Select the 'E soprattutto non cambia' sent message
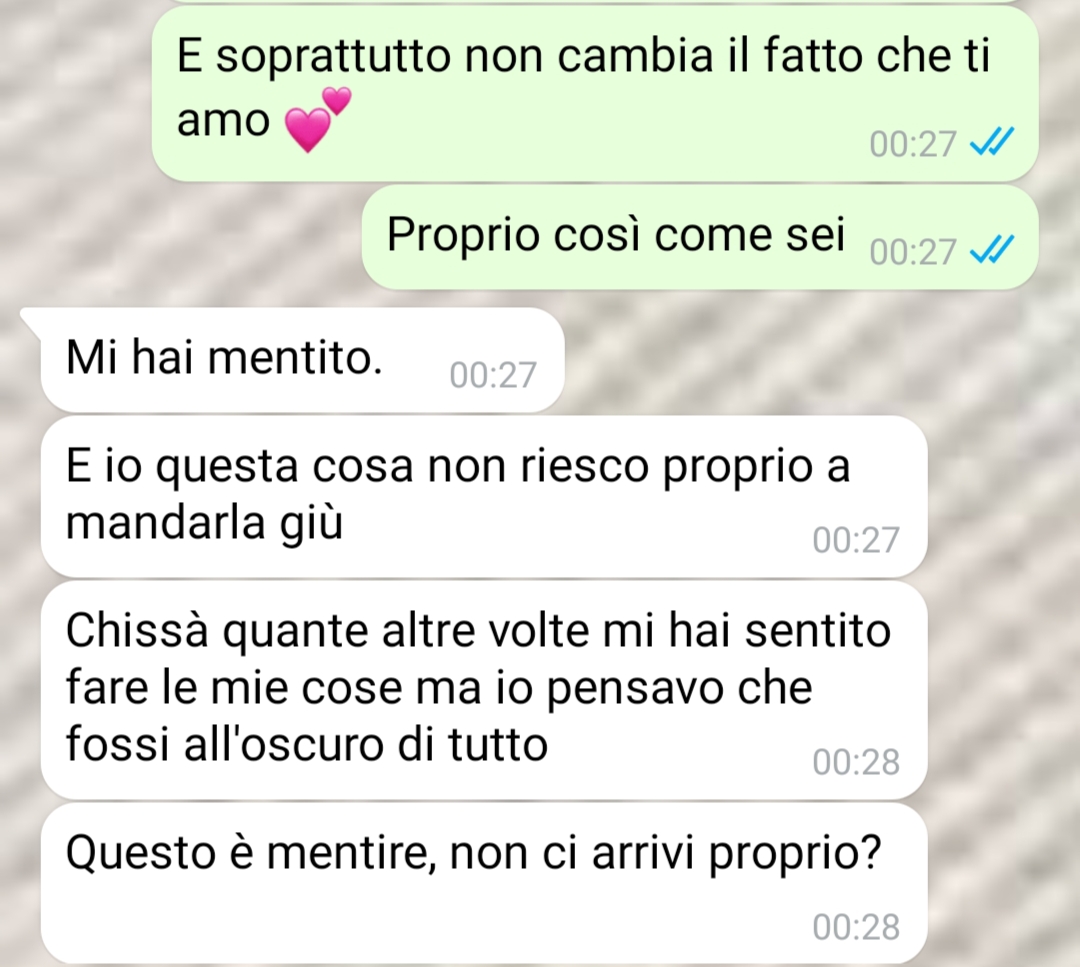Screen dimensions: 1080x967 coord(595,94)
